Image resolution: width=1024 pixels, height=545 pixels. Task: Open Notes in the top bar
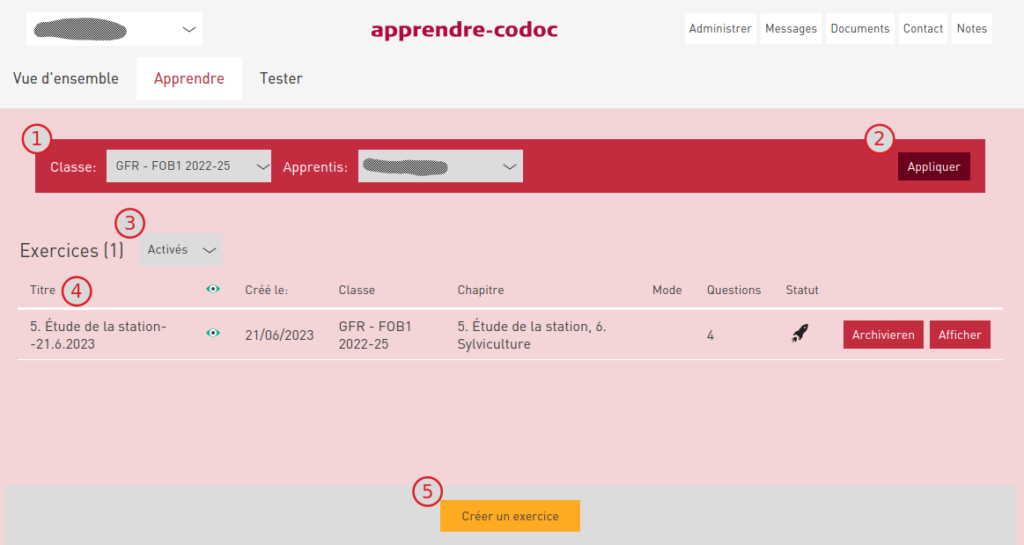[x=971, y=29]
